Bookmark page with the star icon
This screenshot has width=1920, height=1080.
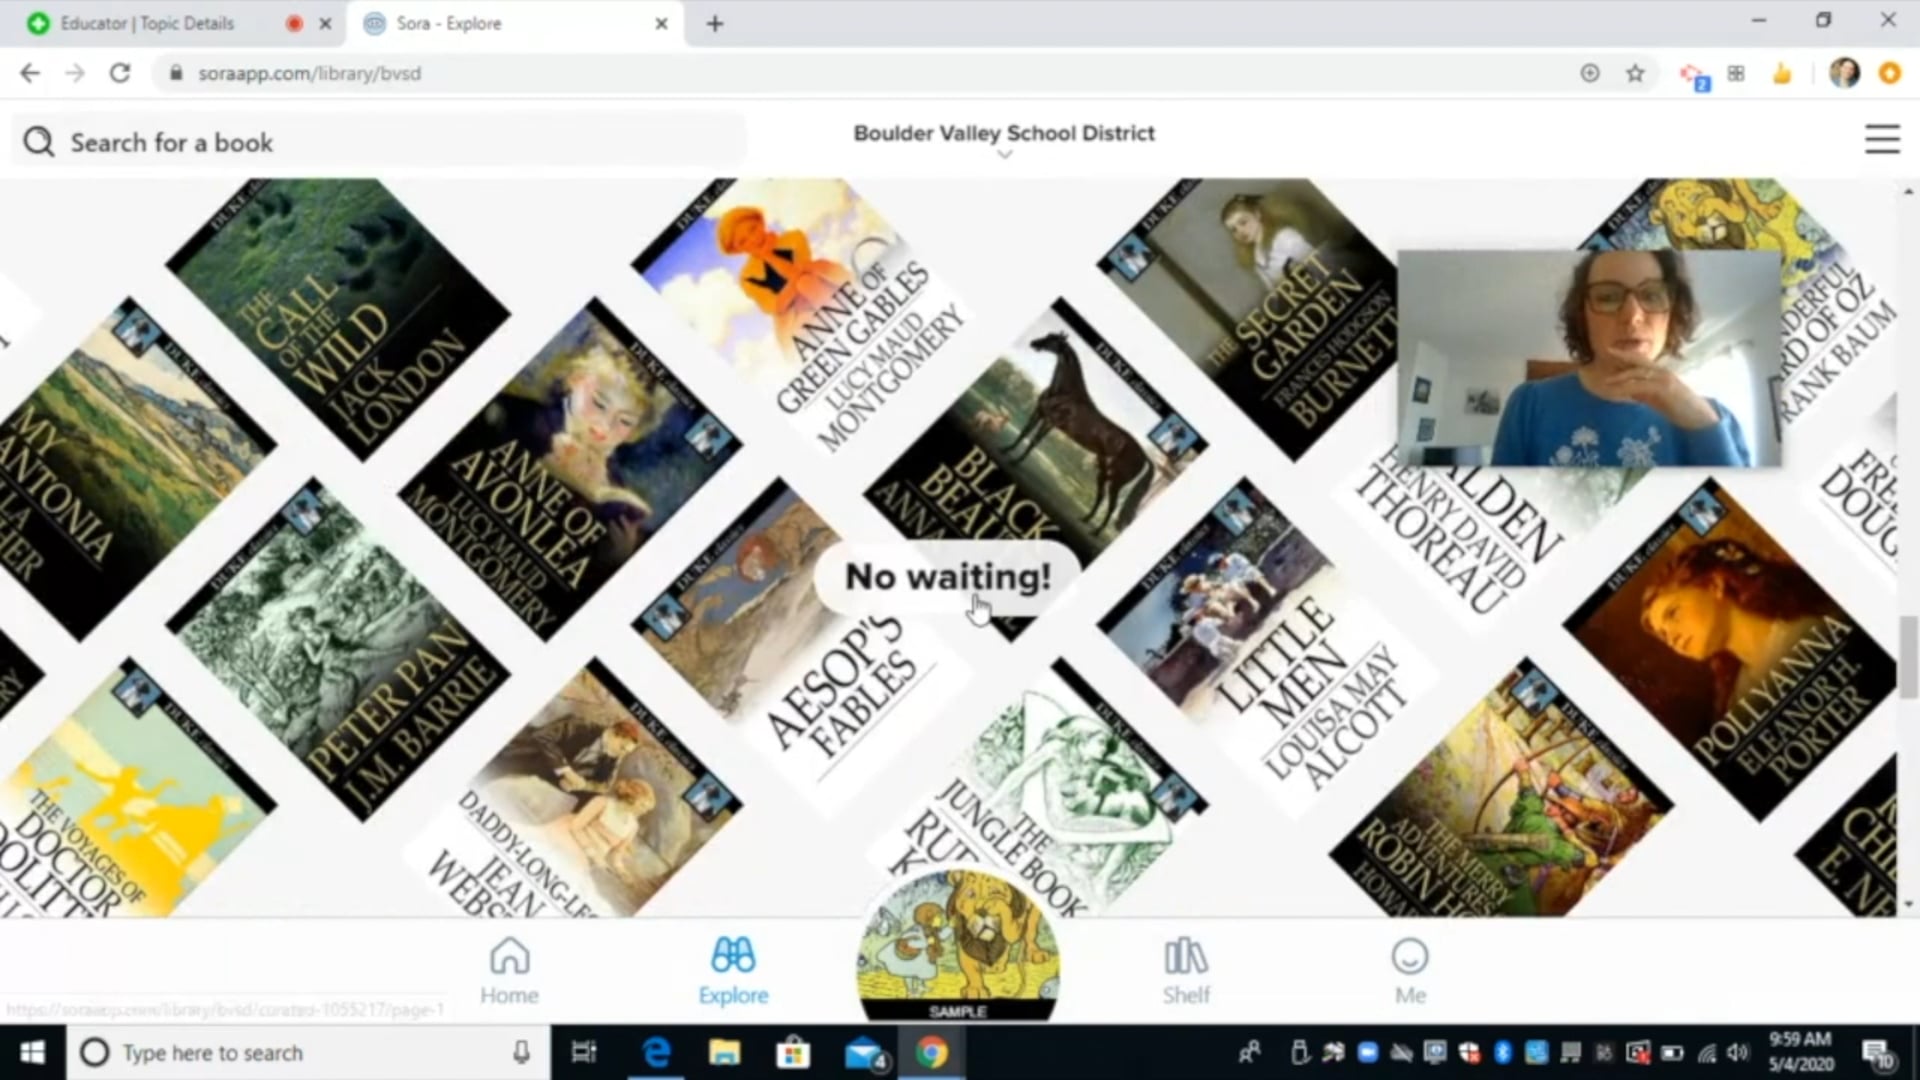click(x=1635, y=73)
